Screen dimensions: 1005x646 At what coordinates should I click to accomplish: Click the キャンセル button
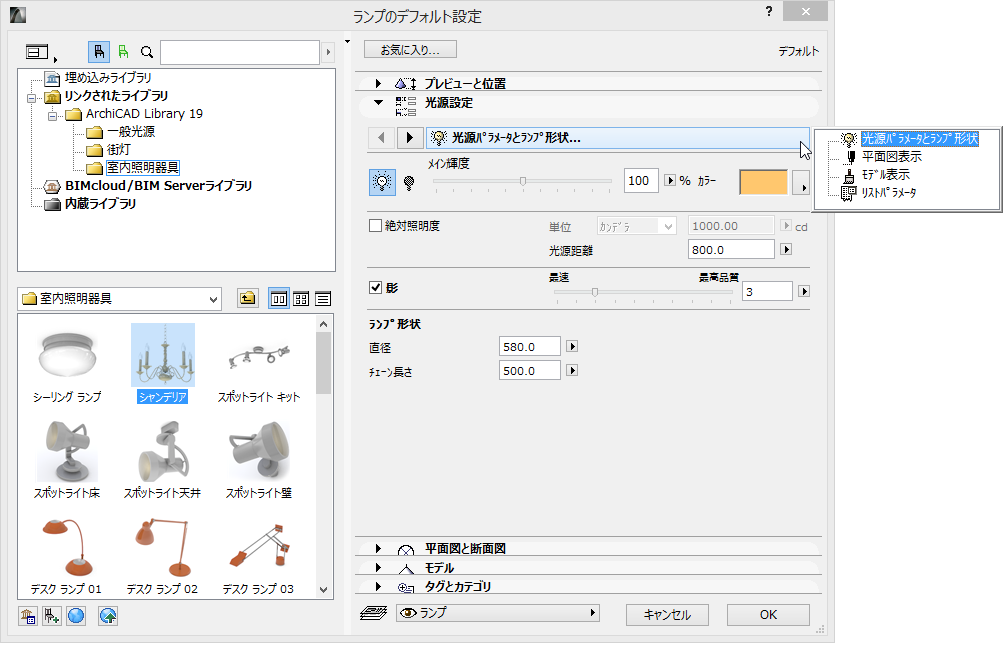pos(667,615)
